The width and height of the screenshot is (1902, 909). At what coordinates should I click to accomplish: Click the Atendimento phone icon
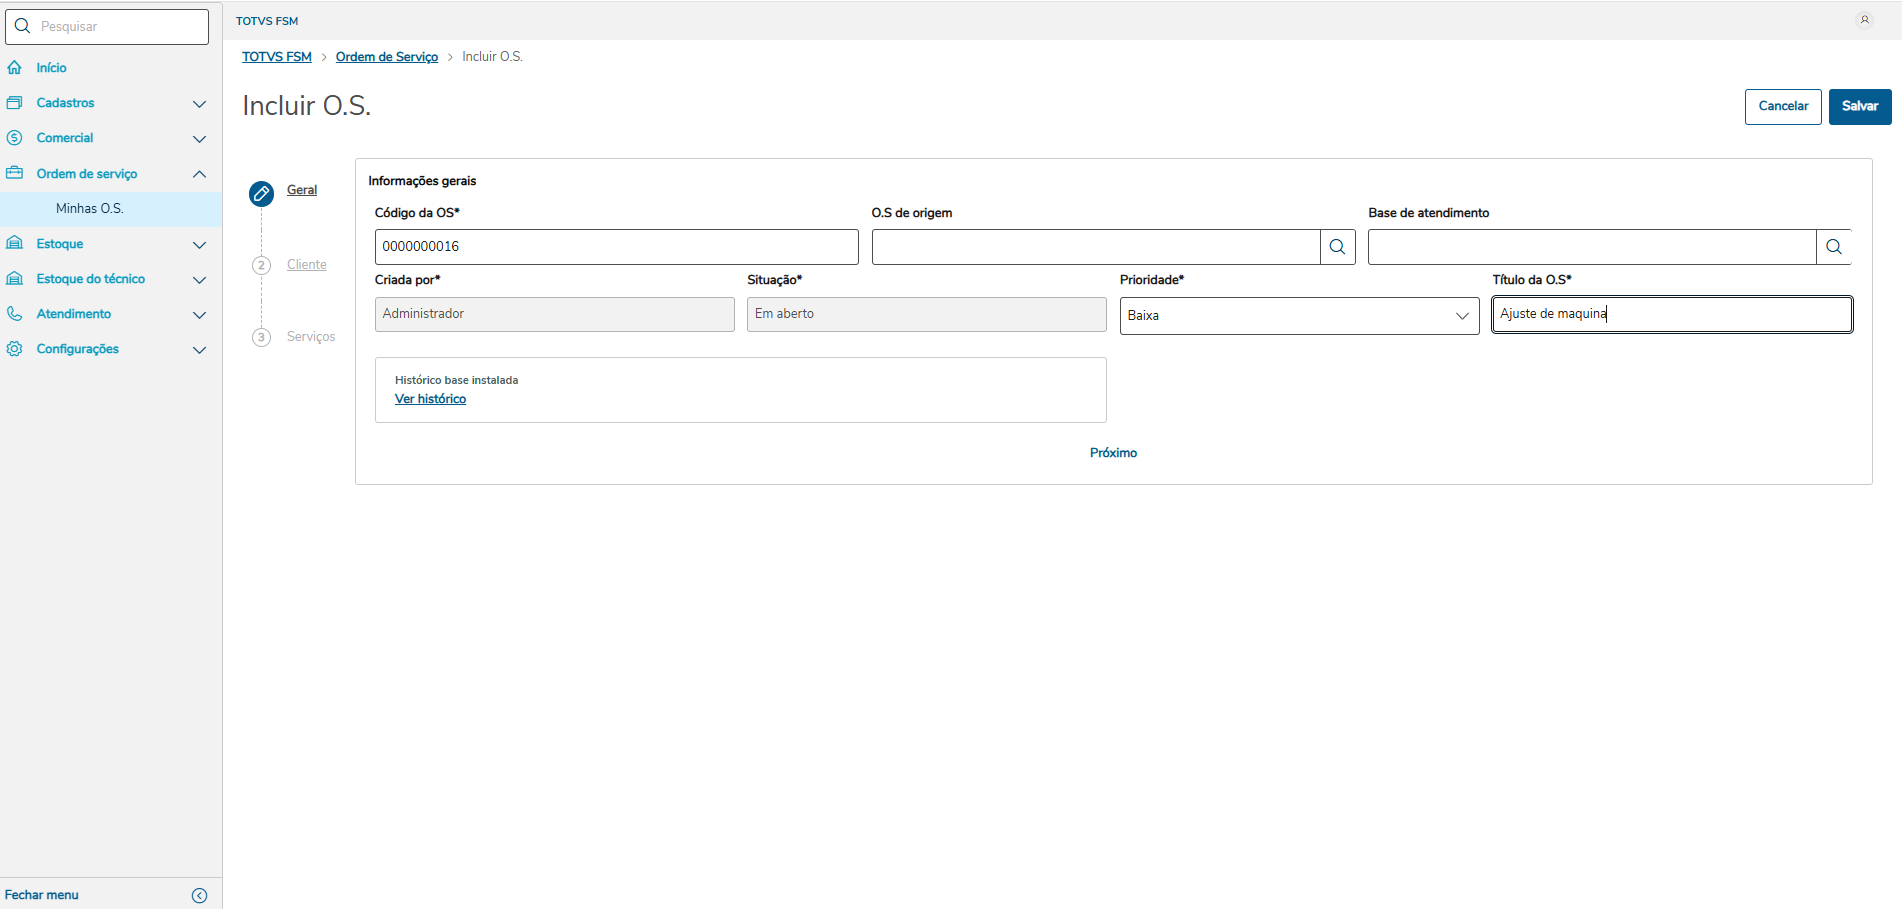click(15, 314)
